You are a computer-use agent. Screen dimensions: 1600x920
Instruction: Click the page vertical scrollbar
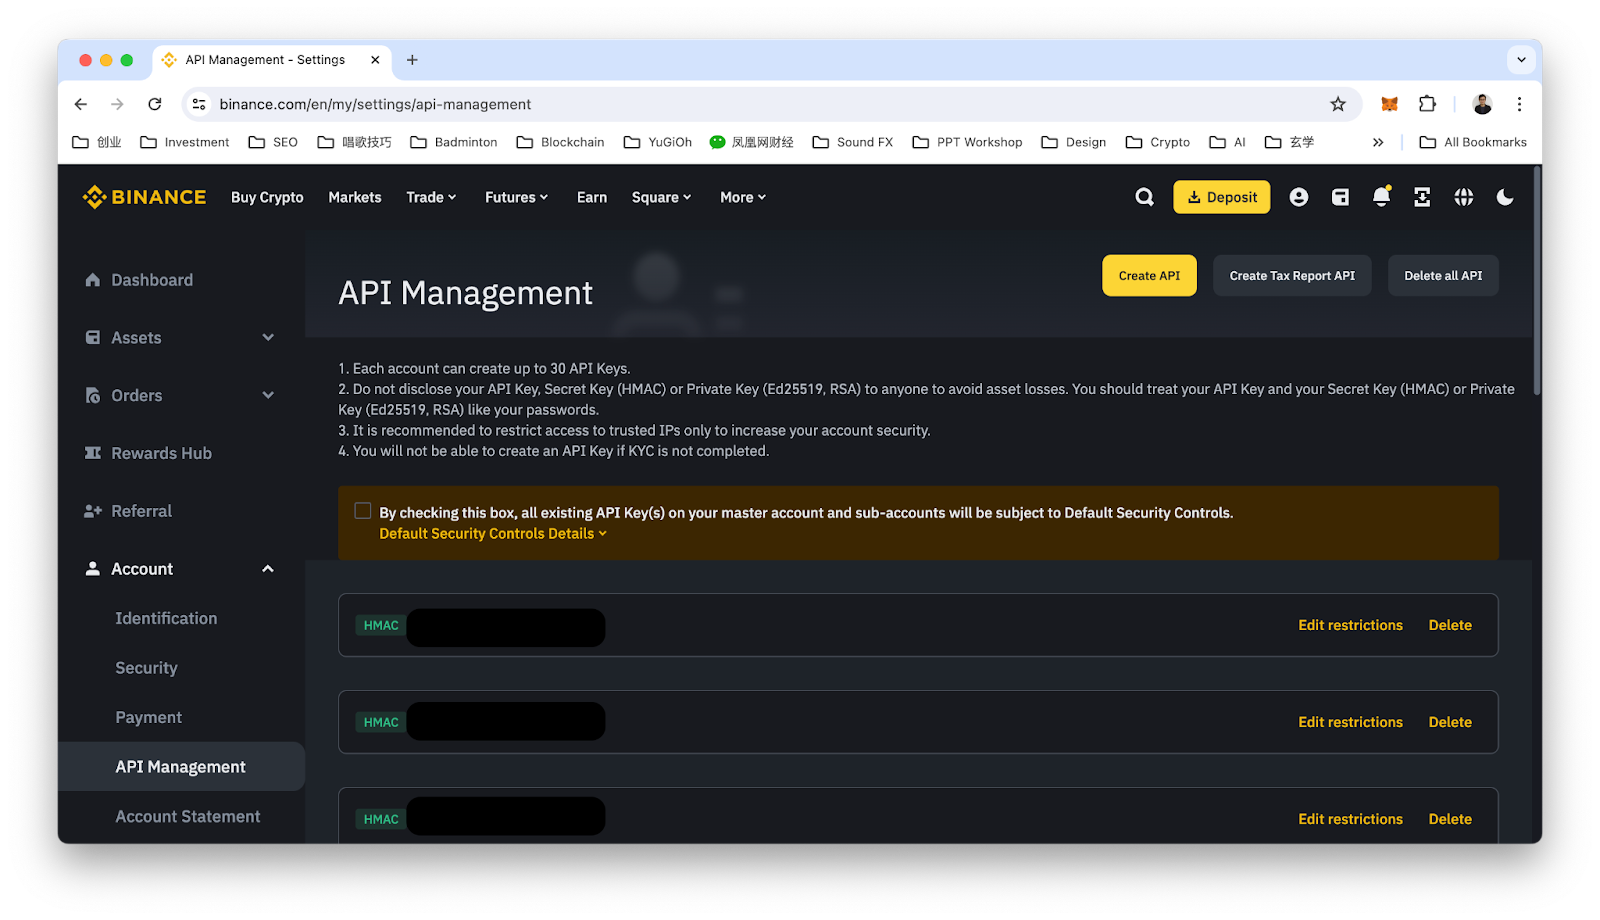[x=1537, y=283]
